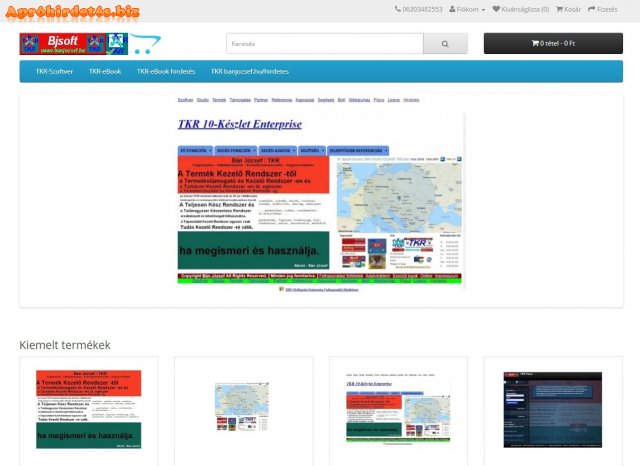Click the TKR 10-Készlet Enterprise banner image
This screenshot has height=466, width=640.
click(x=321, y=195)
